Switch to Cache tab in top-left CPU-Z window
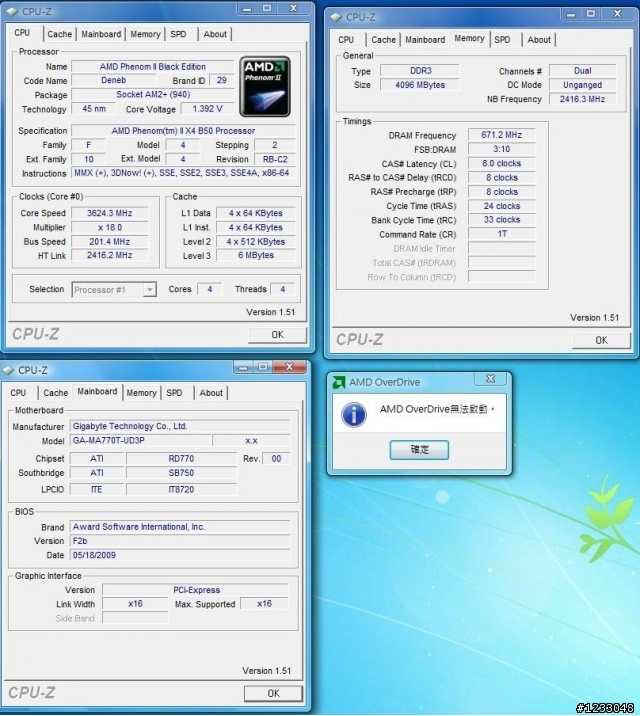 pyautogui.click(x=59, y=34)
